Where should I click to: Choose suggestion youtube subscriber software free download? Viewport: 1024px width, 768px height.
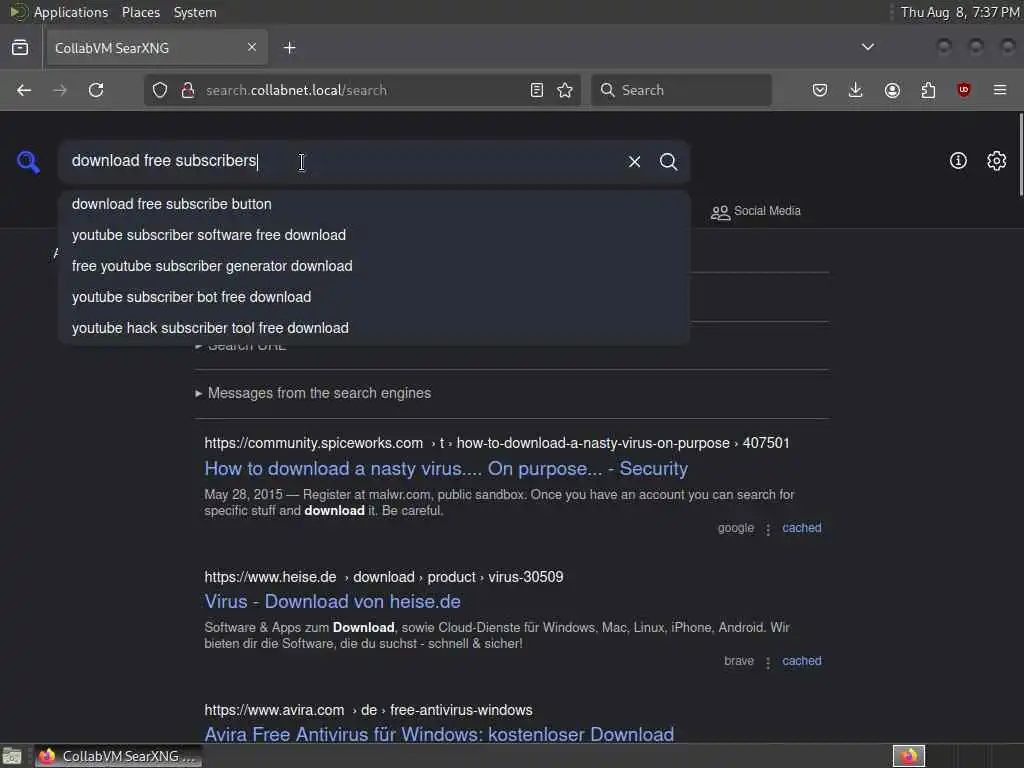374,235
